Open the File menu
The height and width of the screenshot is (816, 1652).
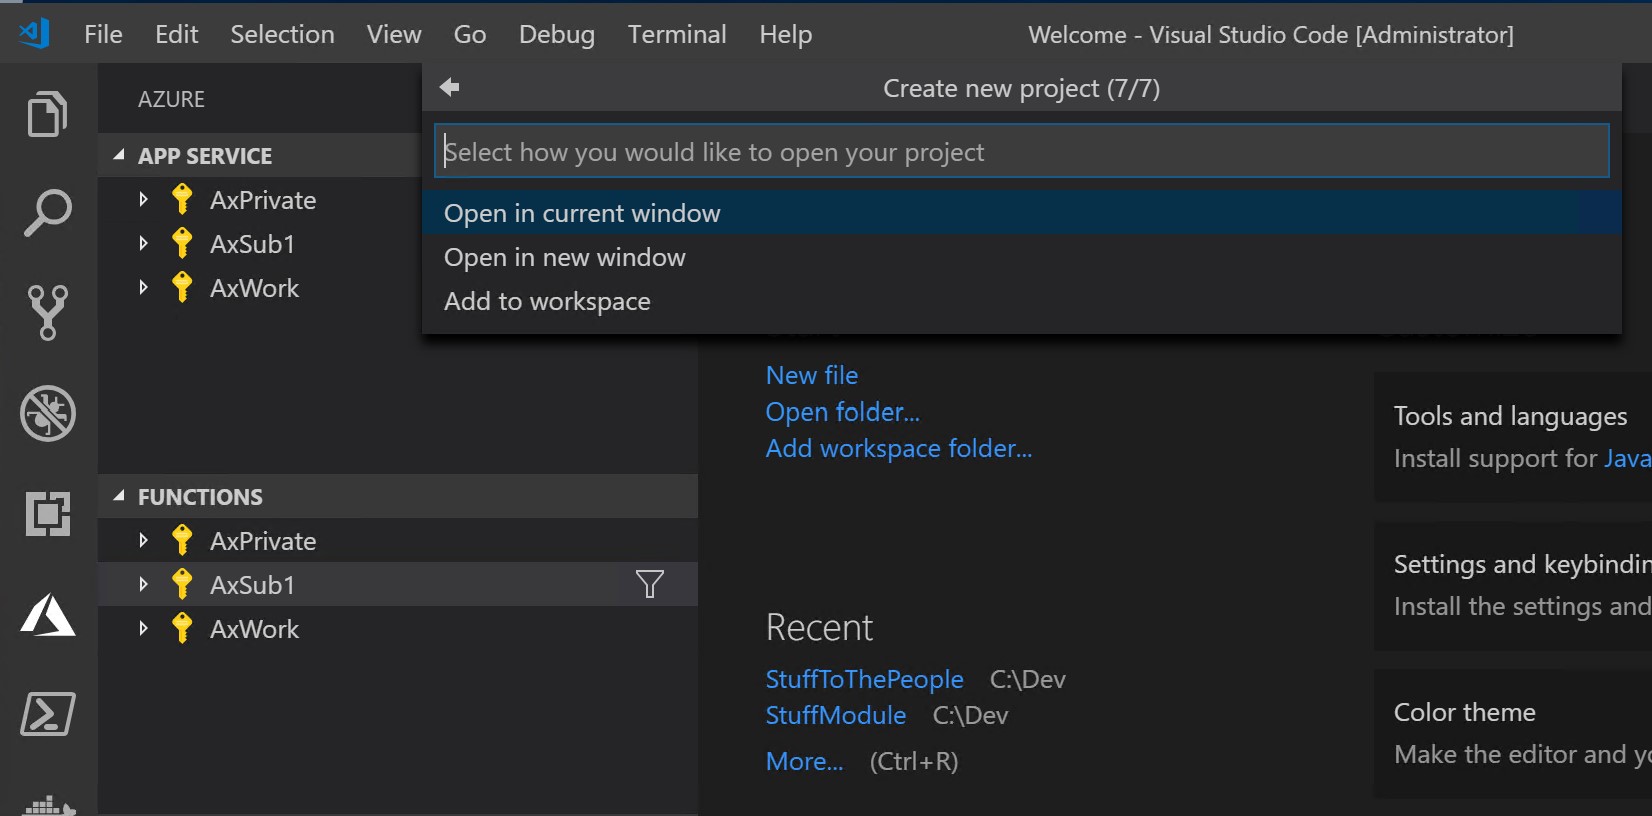coord(103,34)
